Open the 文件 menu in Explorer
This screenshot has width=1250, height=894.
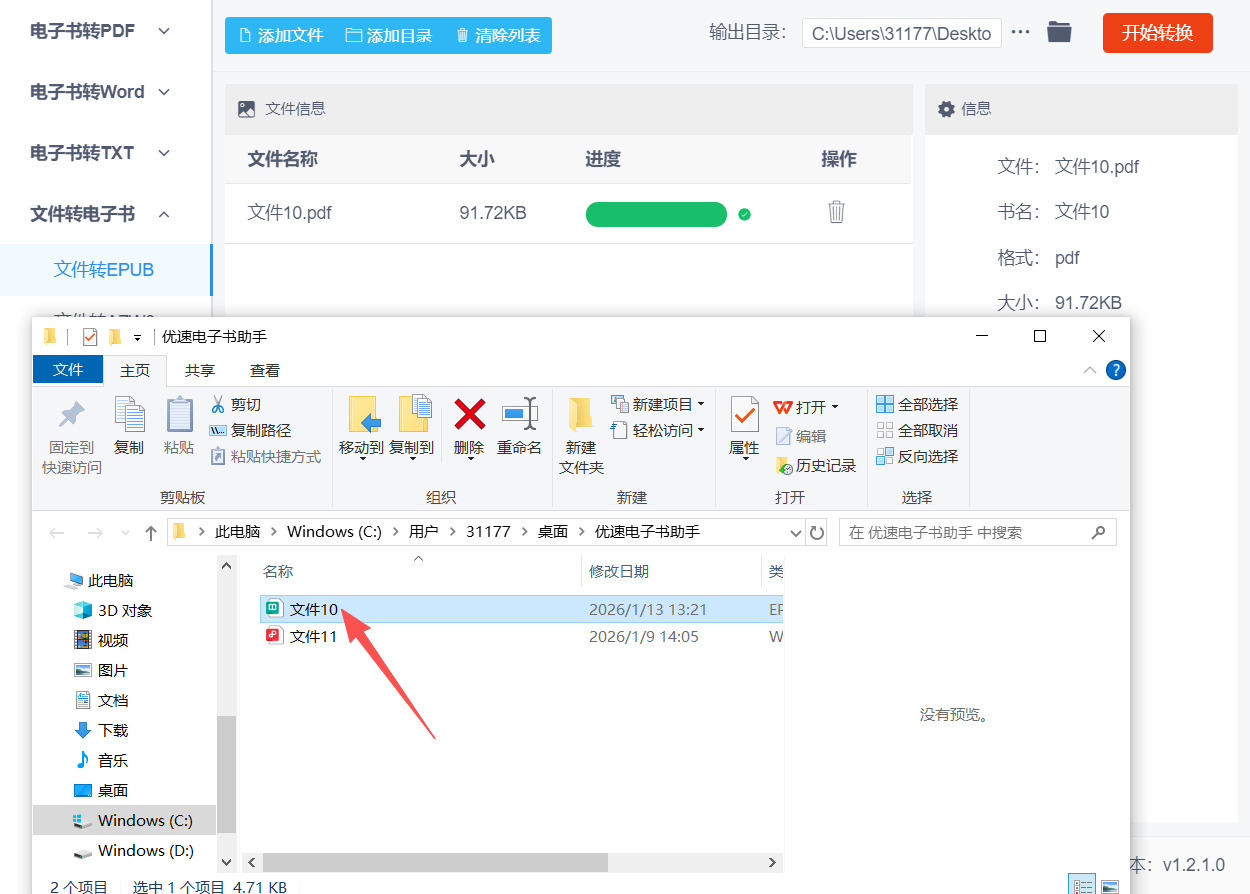[x=67, y=369]
